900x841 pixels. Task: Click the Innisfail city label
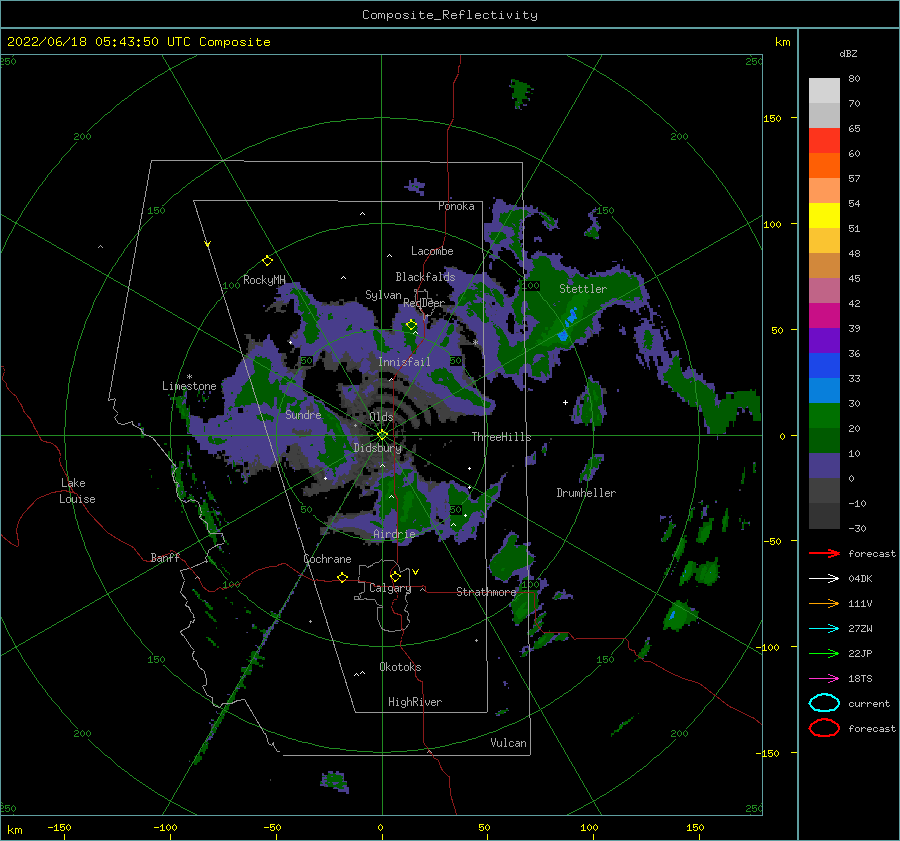point(404,362)
